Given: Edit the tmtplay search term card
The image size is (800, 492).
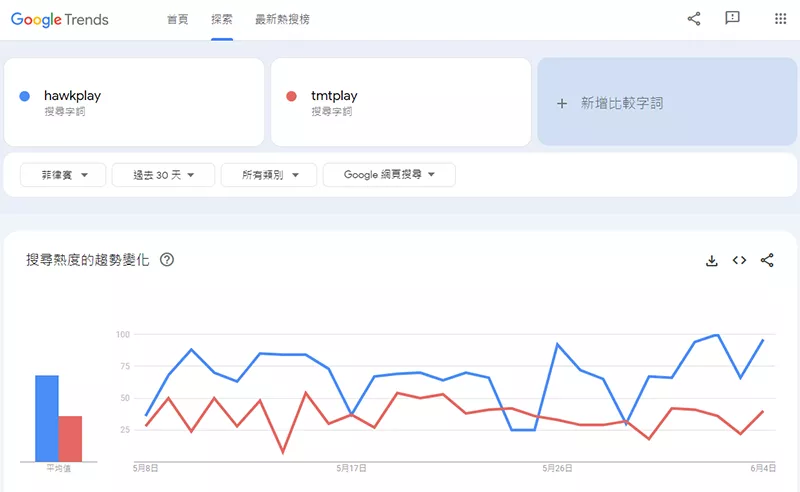Looking at the screenshot, I should coord(401,102).
